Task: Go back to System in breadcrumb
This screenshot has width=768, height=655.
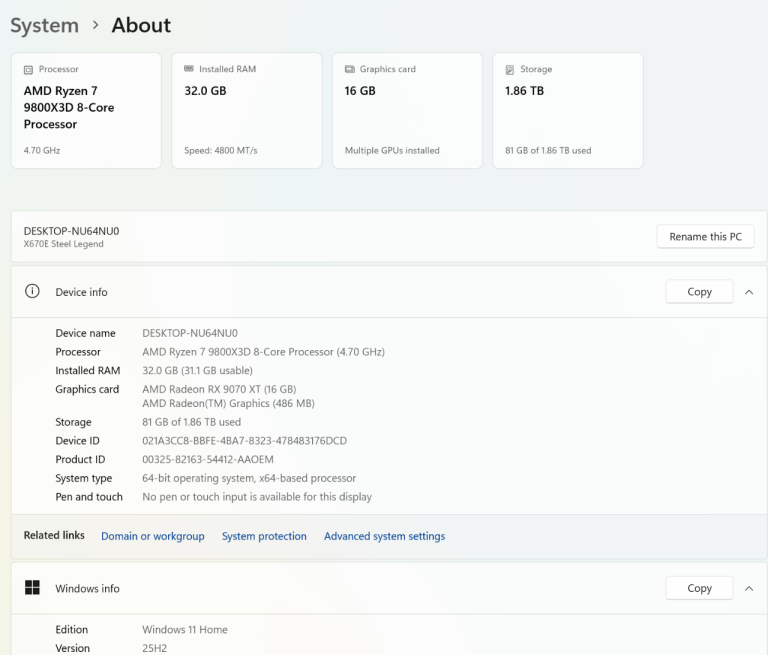Action: (x=45, y=25)
